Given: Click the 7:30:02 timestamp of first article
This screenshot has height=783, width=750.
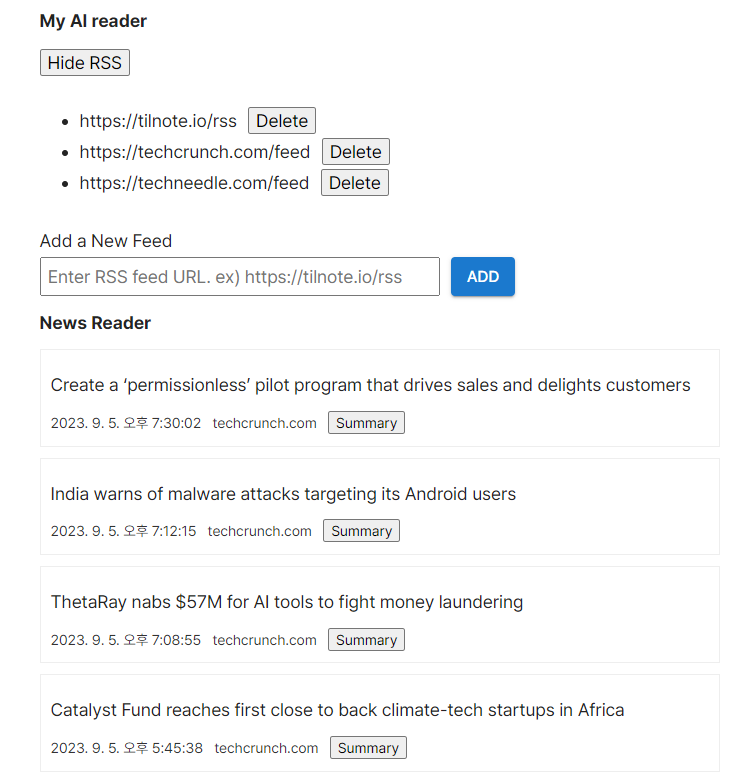Looking at the screenshot, I should 126,423.
